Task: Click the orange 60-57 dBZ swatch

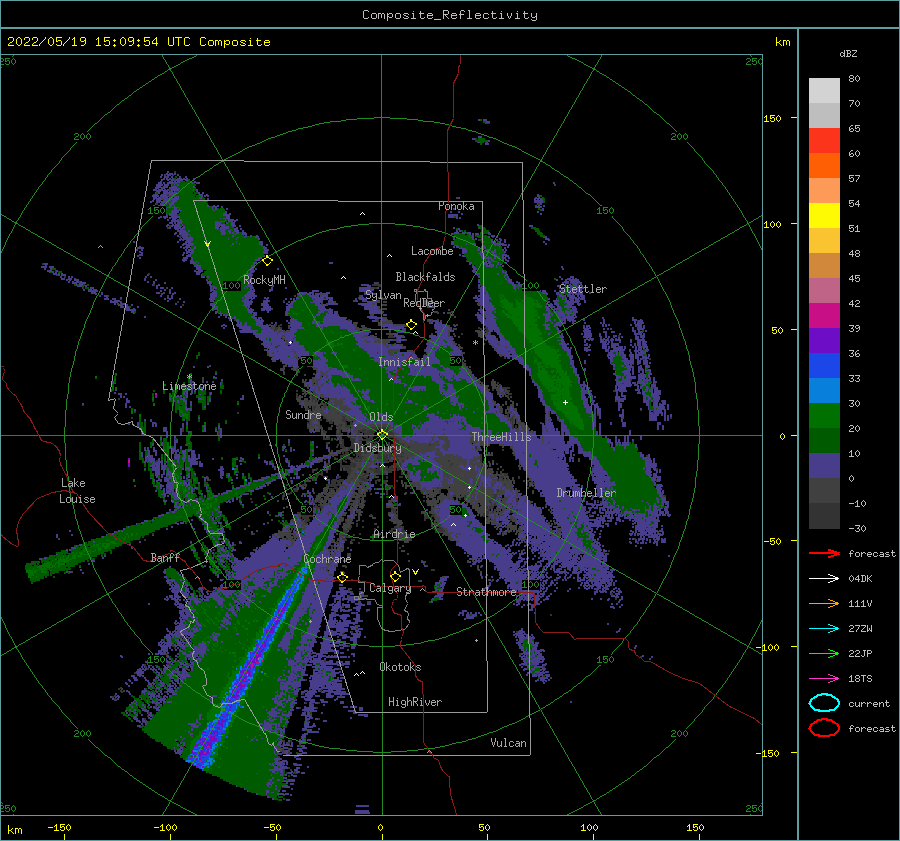Action: pyautogui.click(x=824, y=166)
